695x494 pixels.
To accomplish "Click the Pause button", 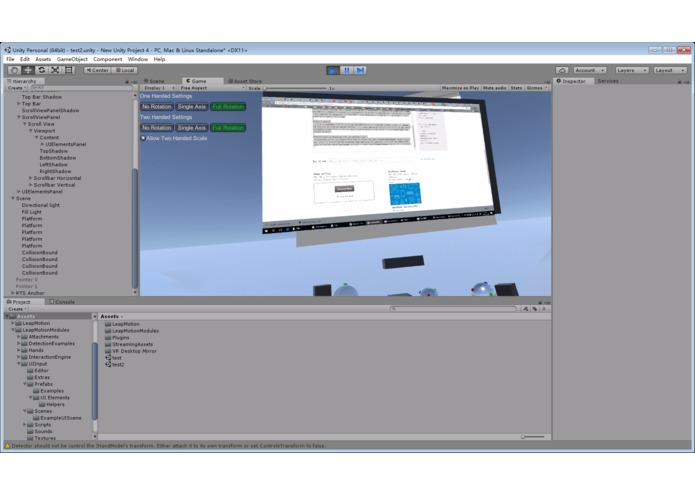I will click(x=347, y=70).
